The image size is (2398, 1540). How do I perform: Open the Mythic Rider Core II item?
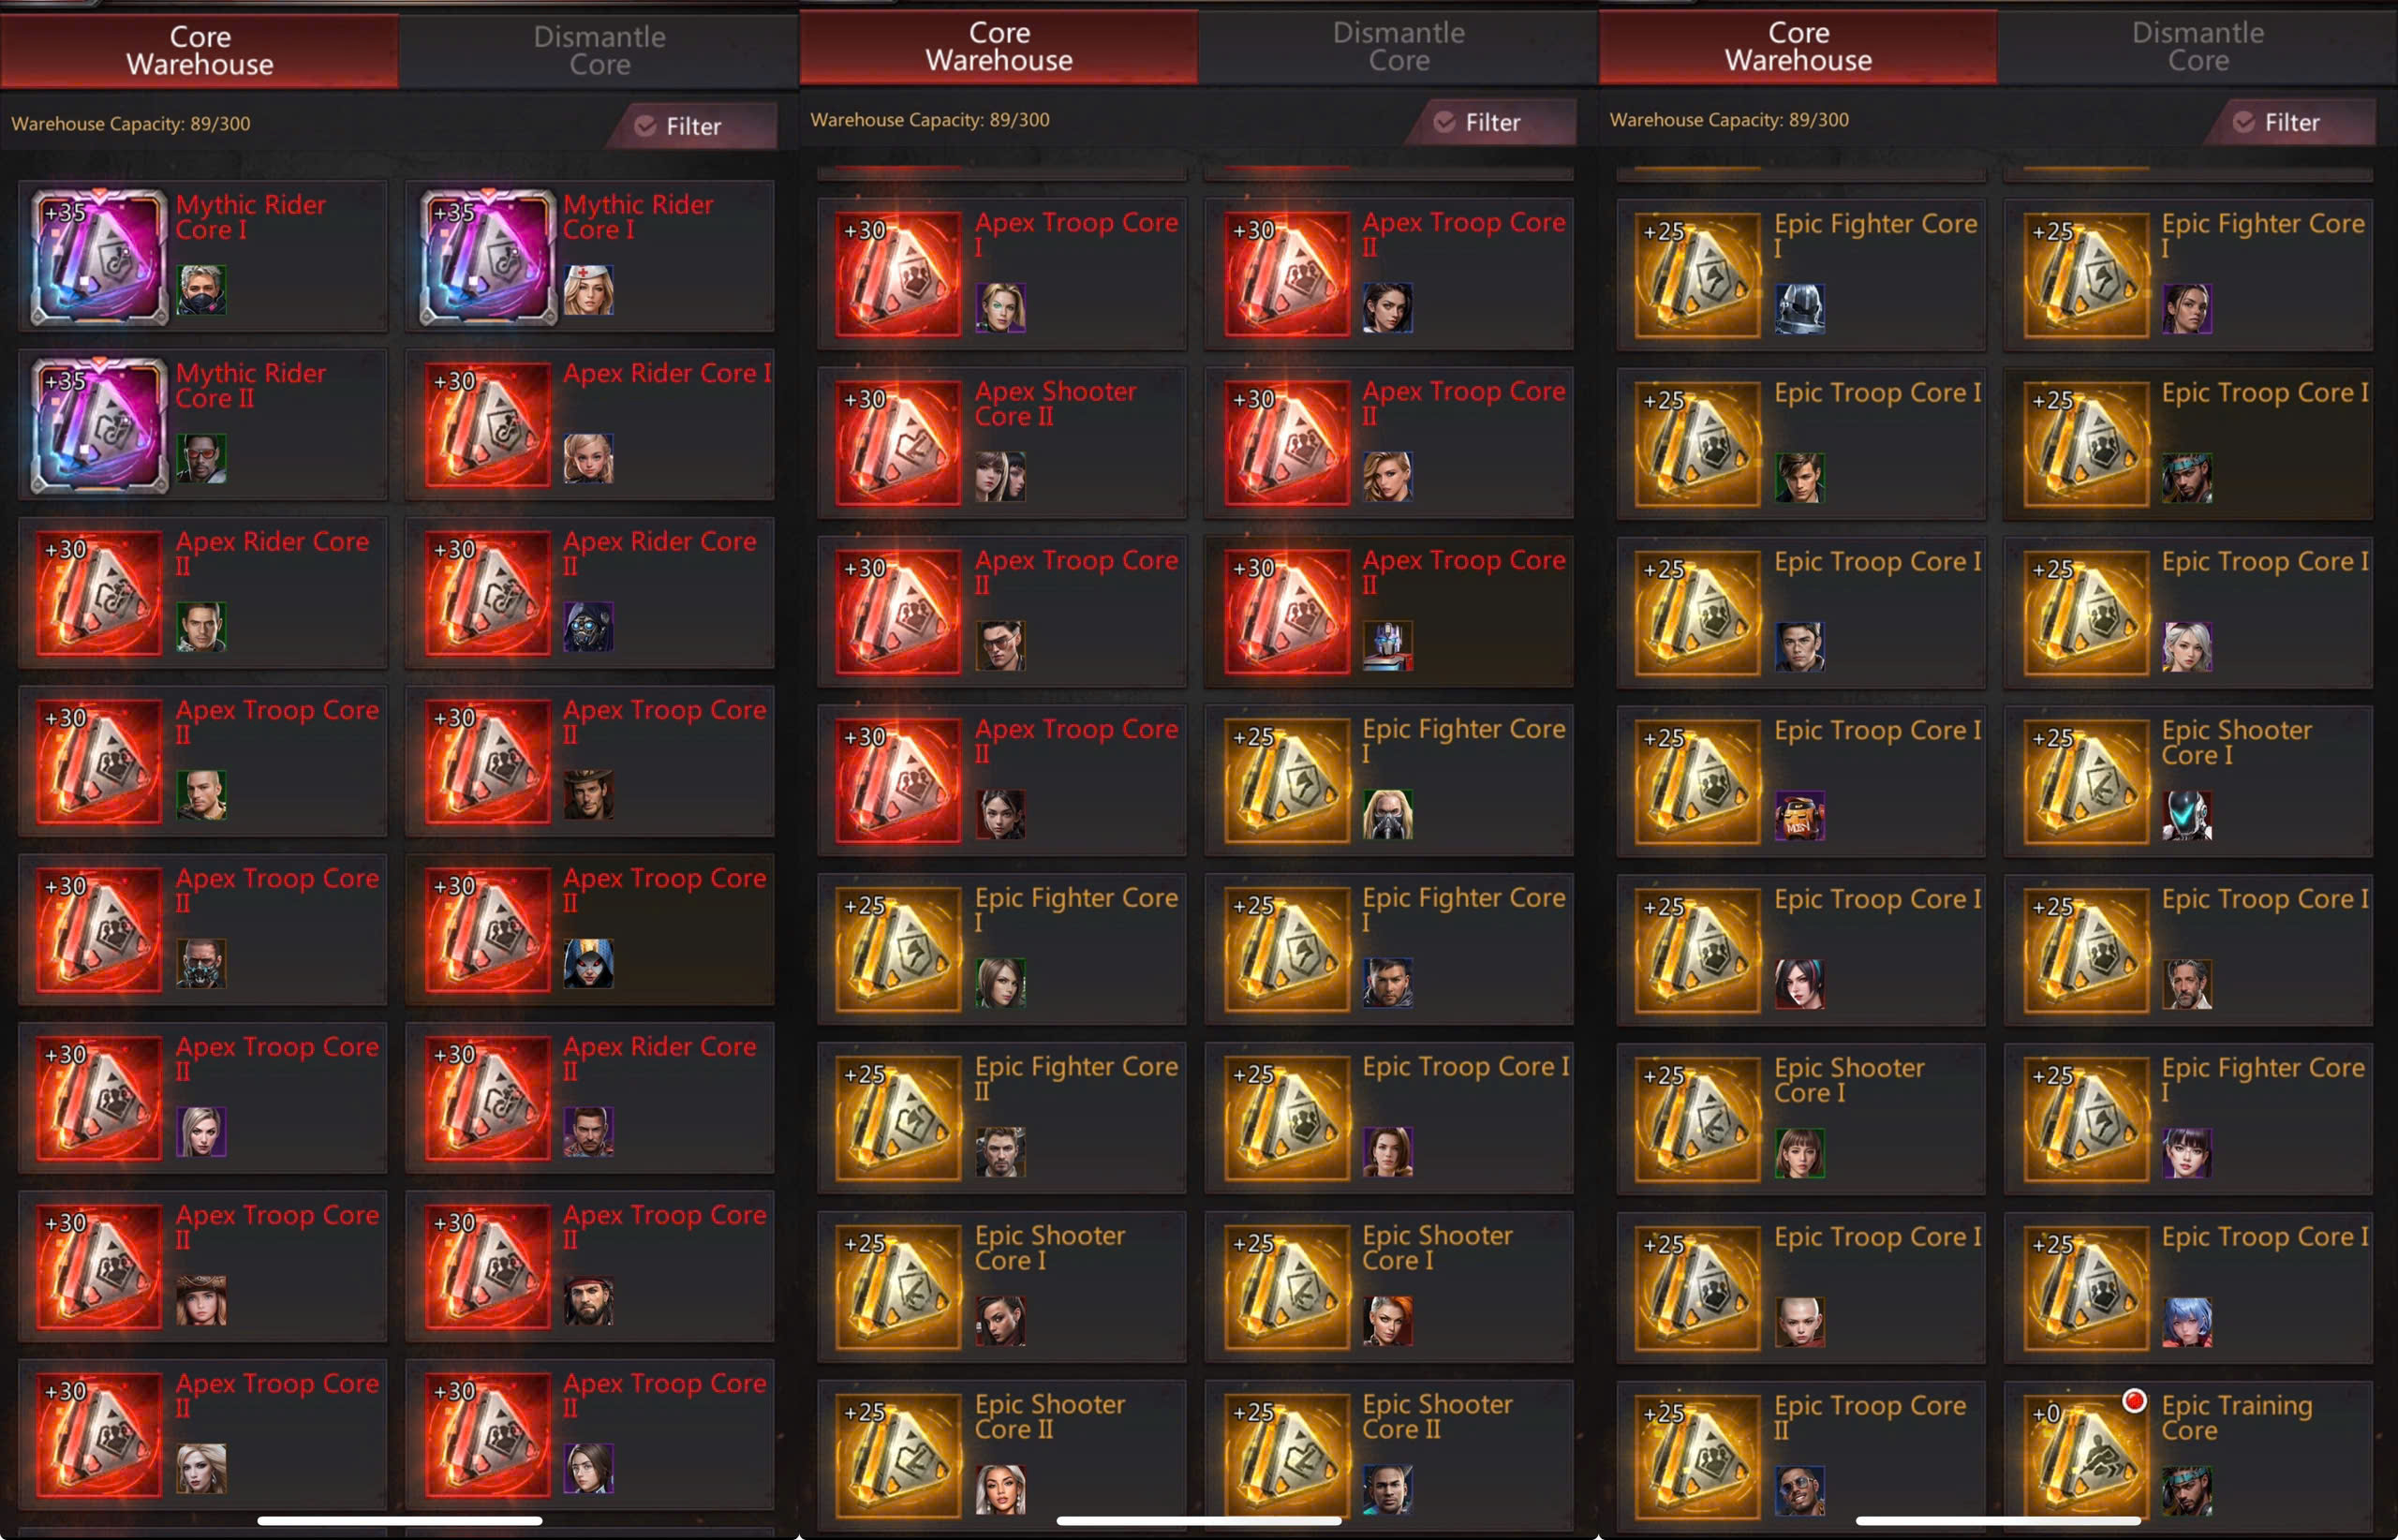pyautogui.click(x=203, y=424)
